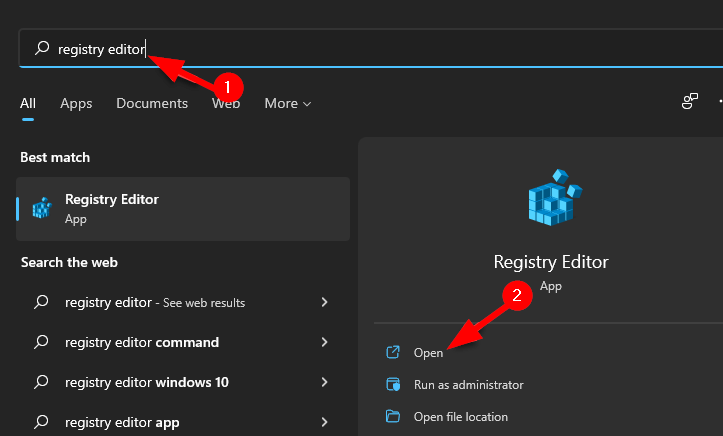Switch to the Apps tab
Image resolution: width=723 pixels, height=436 pixels.
pos(76,104)
